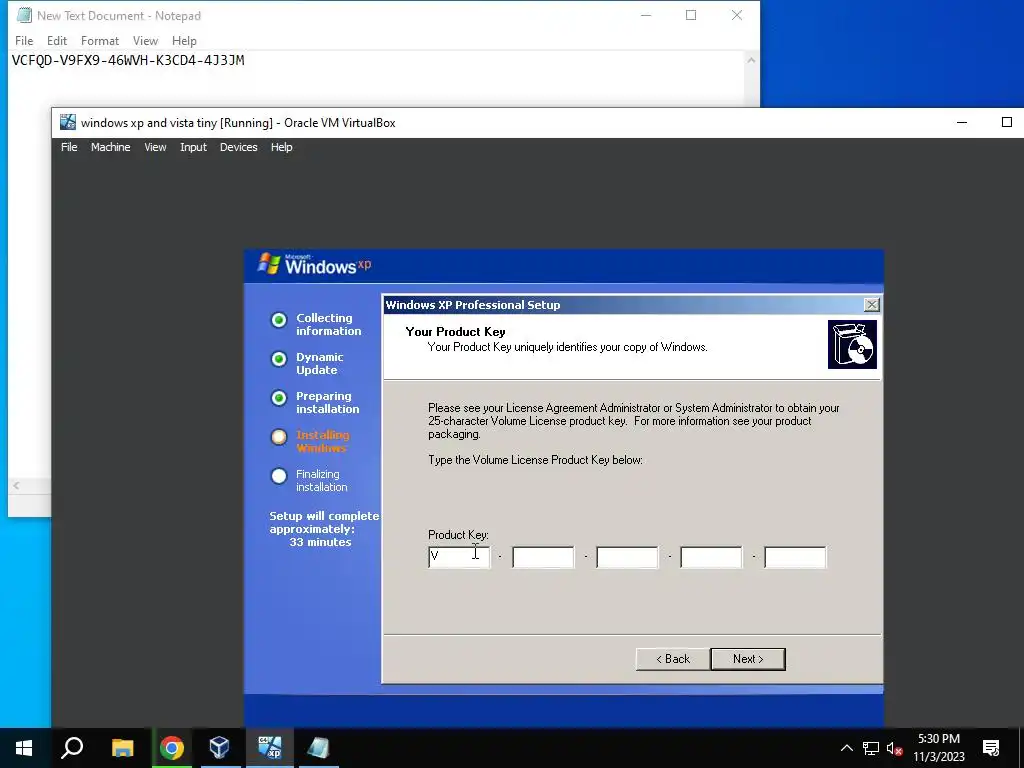Click the first Product Key field
This screenshot has height=768, width=1024.
coord(459,557)
